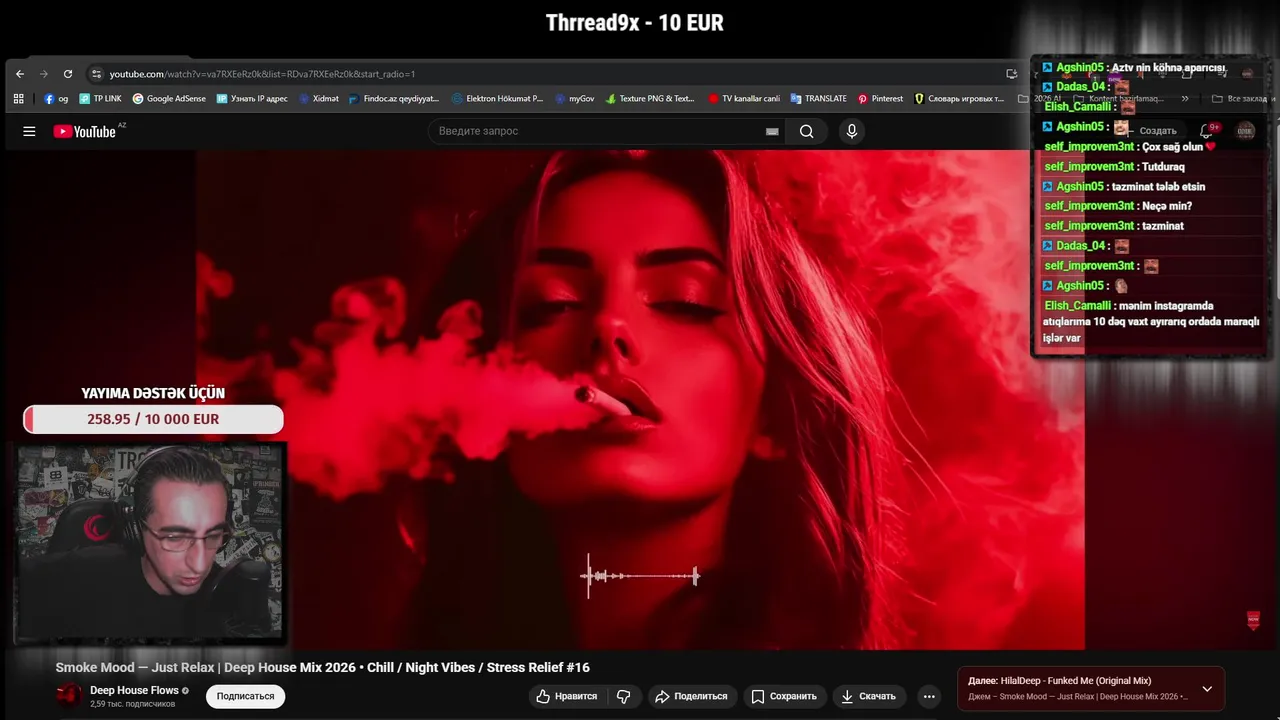Open the YouTube hamburger guide menu

tap(29, 131)
